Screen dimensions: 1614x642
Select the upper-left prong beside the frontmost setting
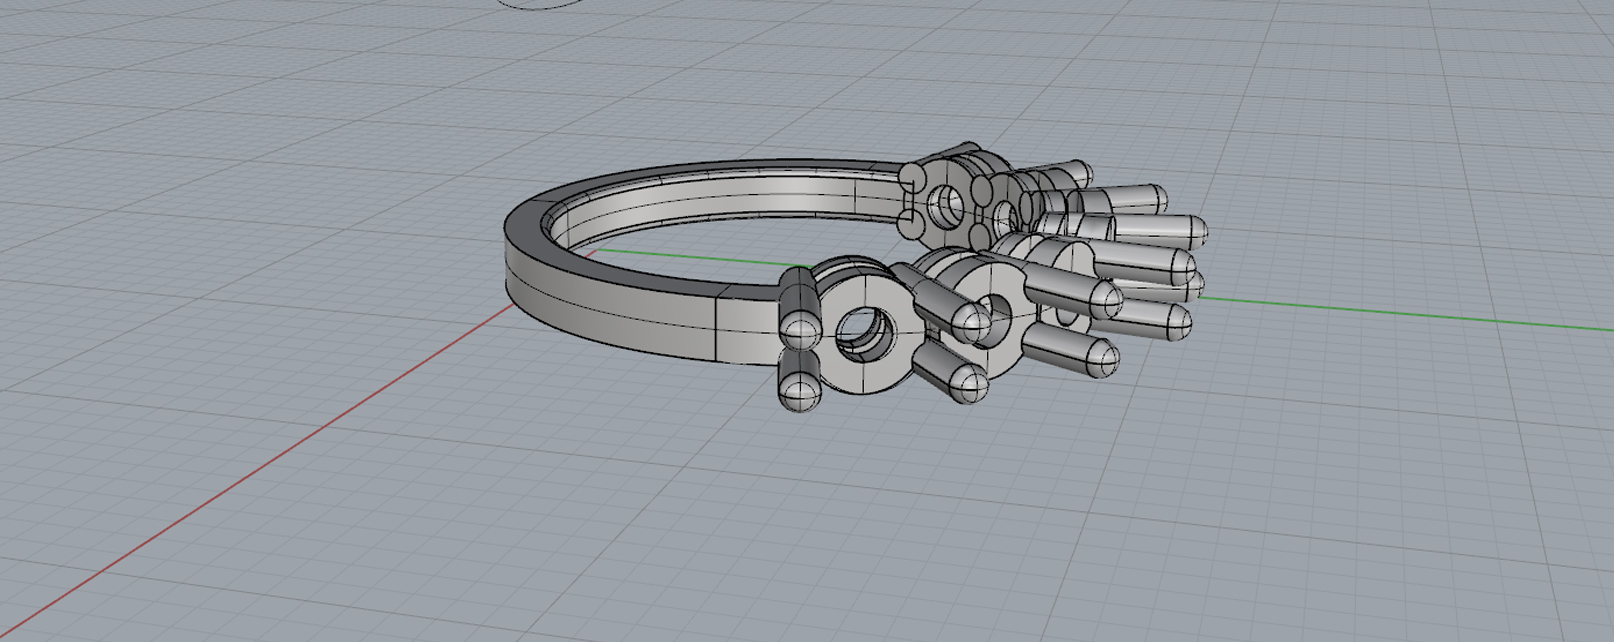coord(800,306)
